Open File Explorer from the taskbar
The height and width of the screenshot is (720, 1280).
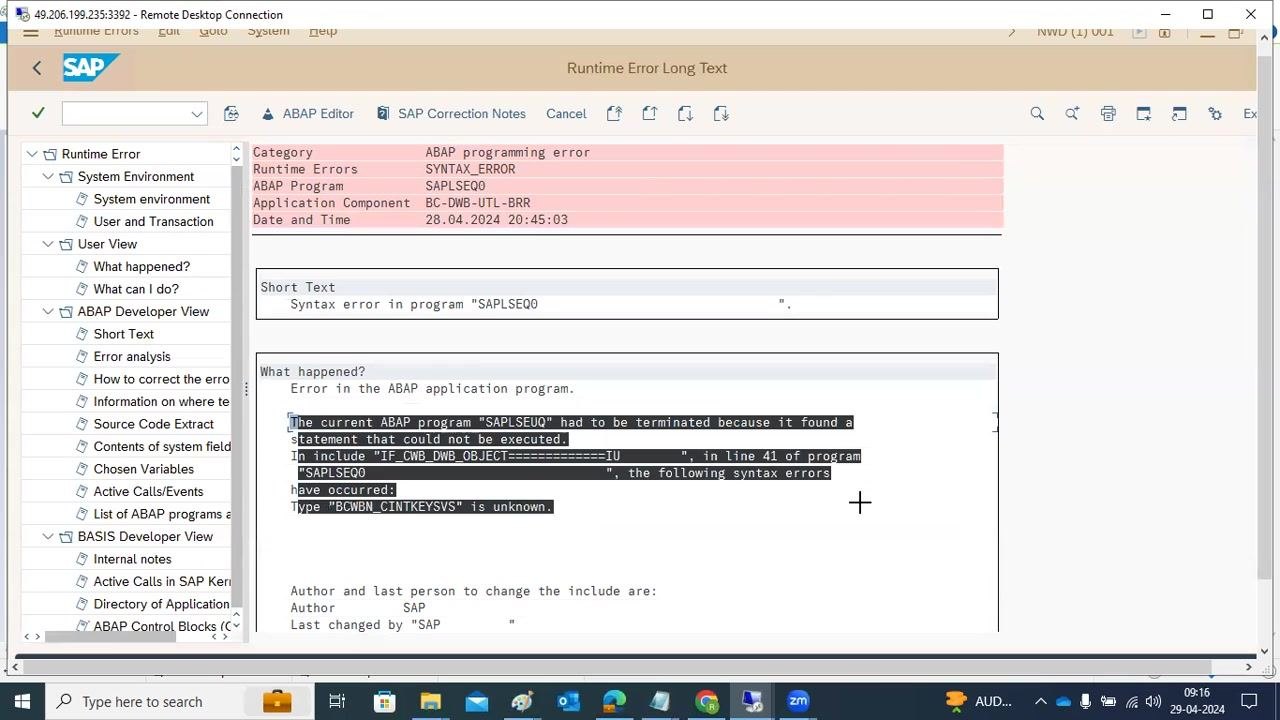tap(430, 701)
